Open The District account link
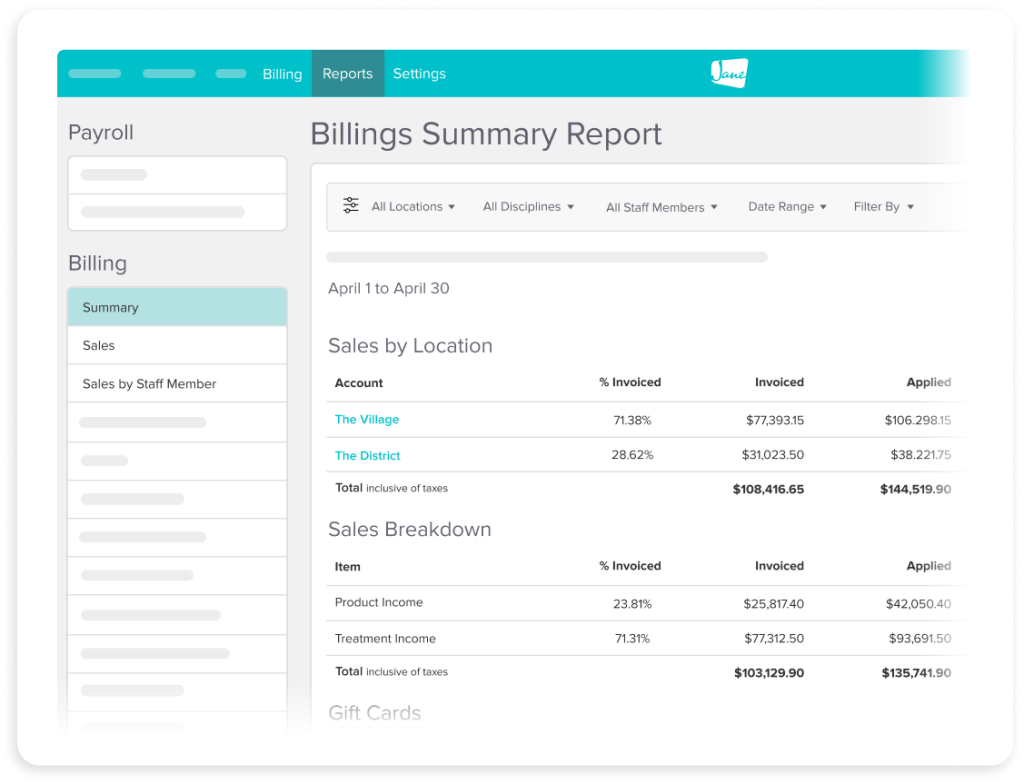The image size is (1024, 784). 367,456
